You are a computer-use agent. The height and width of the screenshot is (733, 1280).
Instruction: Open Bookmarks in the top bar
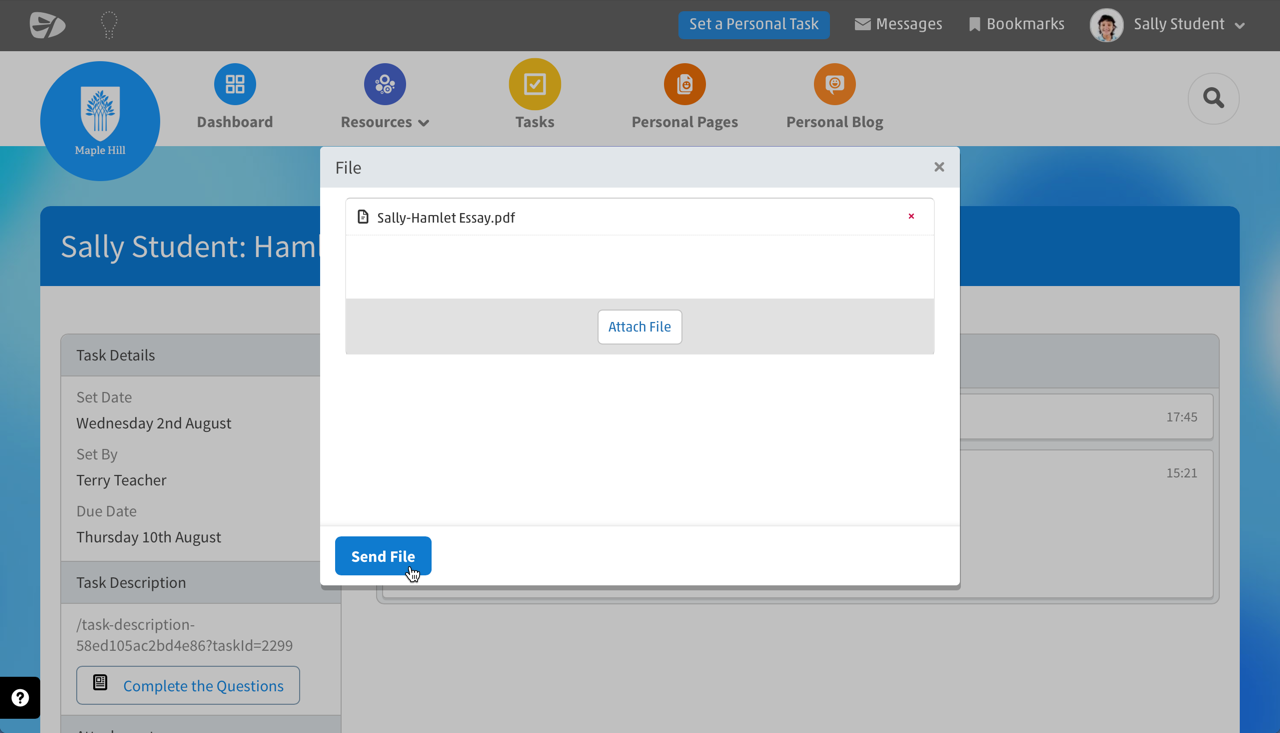tap(1016, 25)
